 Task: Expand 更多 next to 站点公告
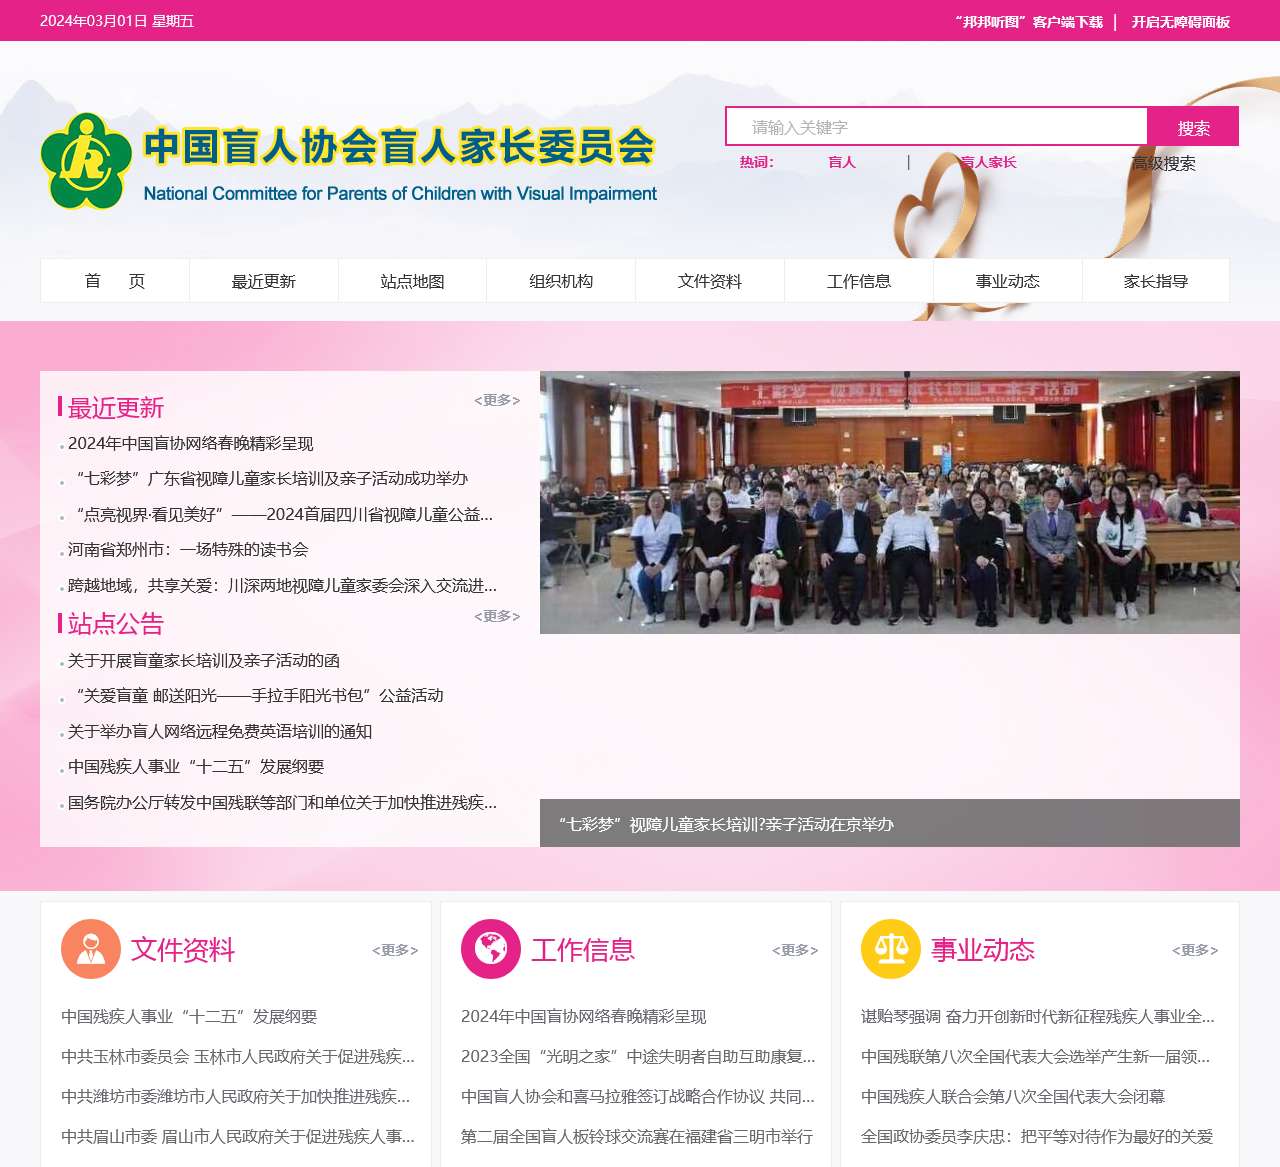(x=497, y=616)
